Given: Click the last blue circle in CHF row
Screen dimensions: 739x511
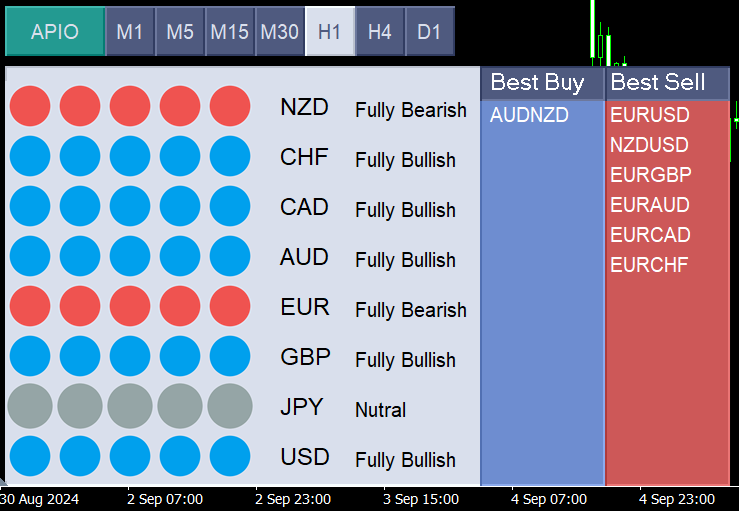Looking at the screenshot, I should (x=230, y=156).
